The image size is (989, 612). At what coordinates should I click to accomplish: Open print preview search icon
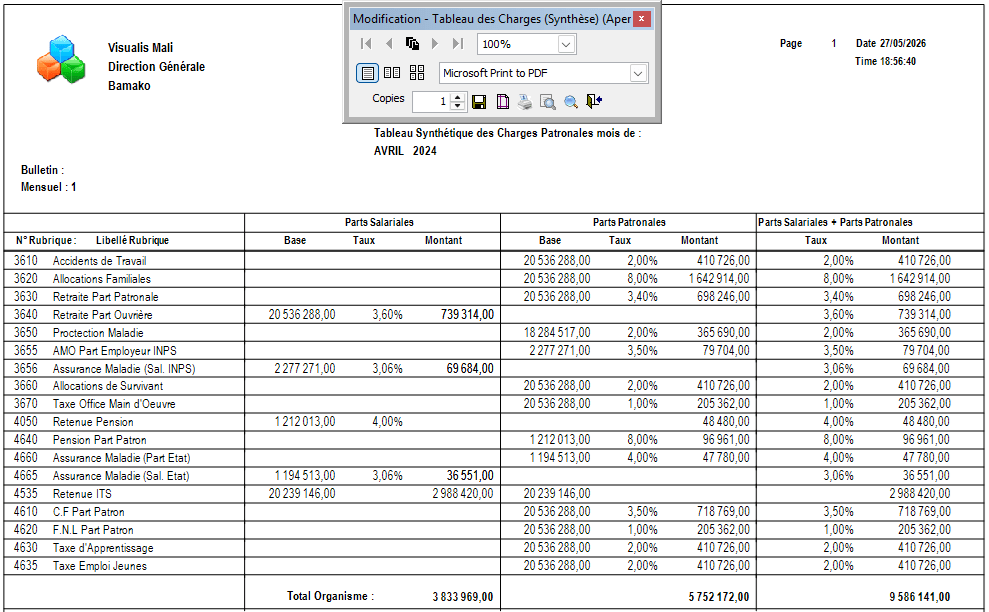[x=547, y=102]
